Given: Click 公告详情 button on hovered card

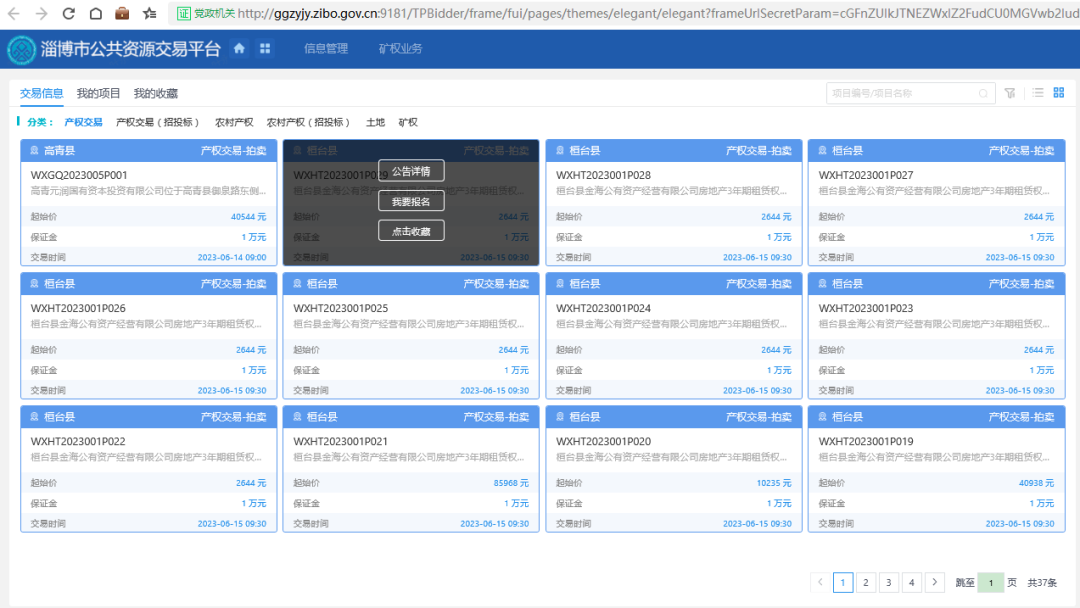Looking at the screenshot, I should [x=411, y=171].
